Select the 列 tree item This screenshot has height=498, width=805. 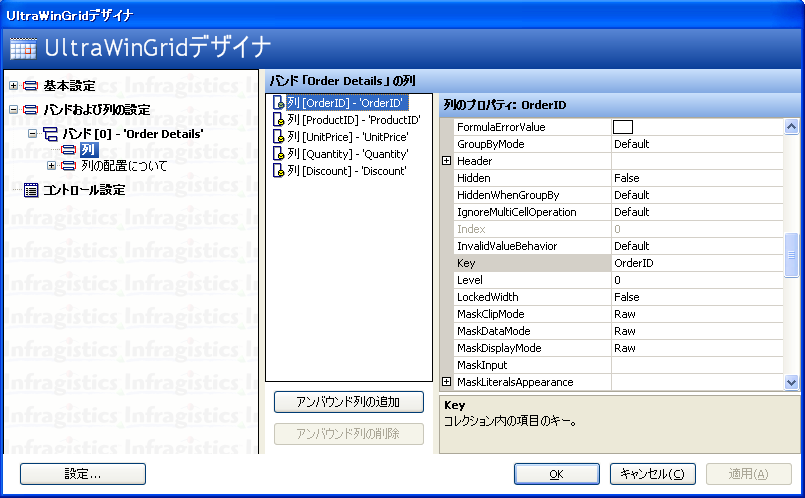(88, 150)
